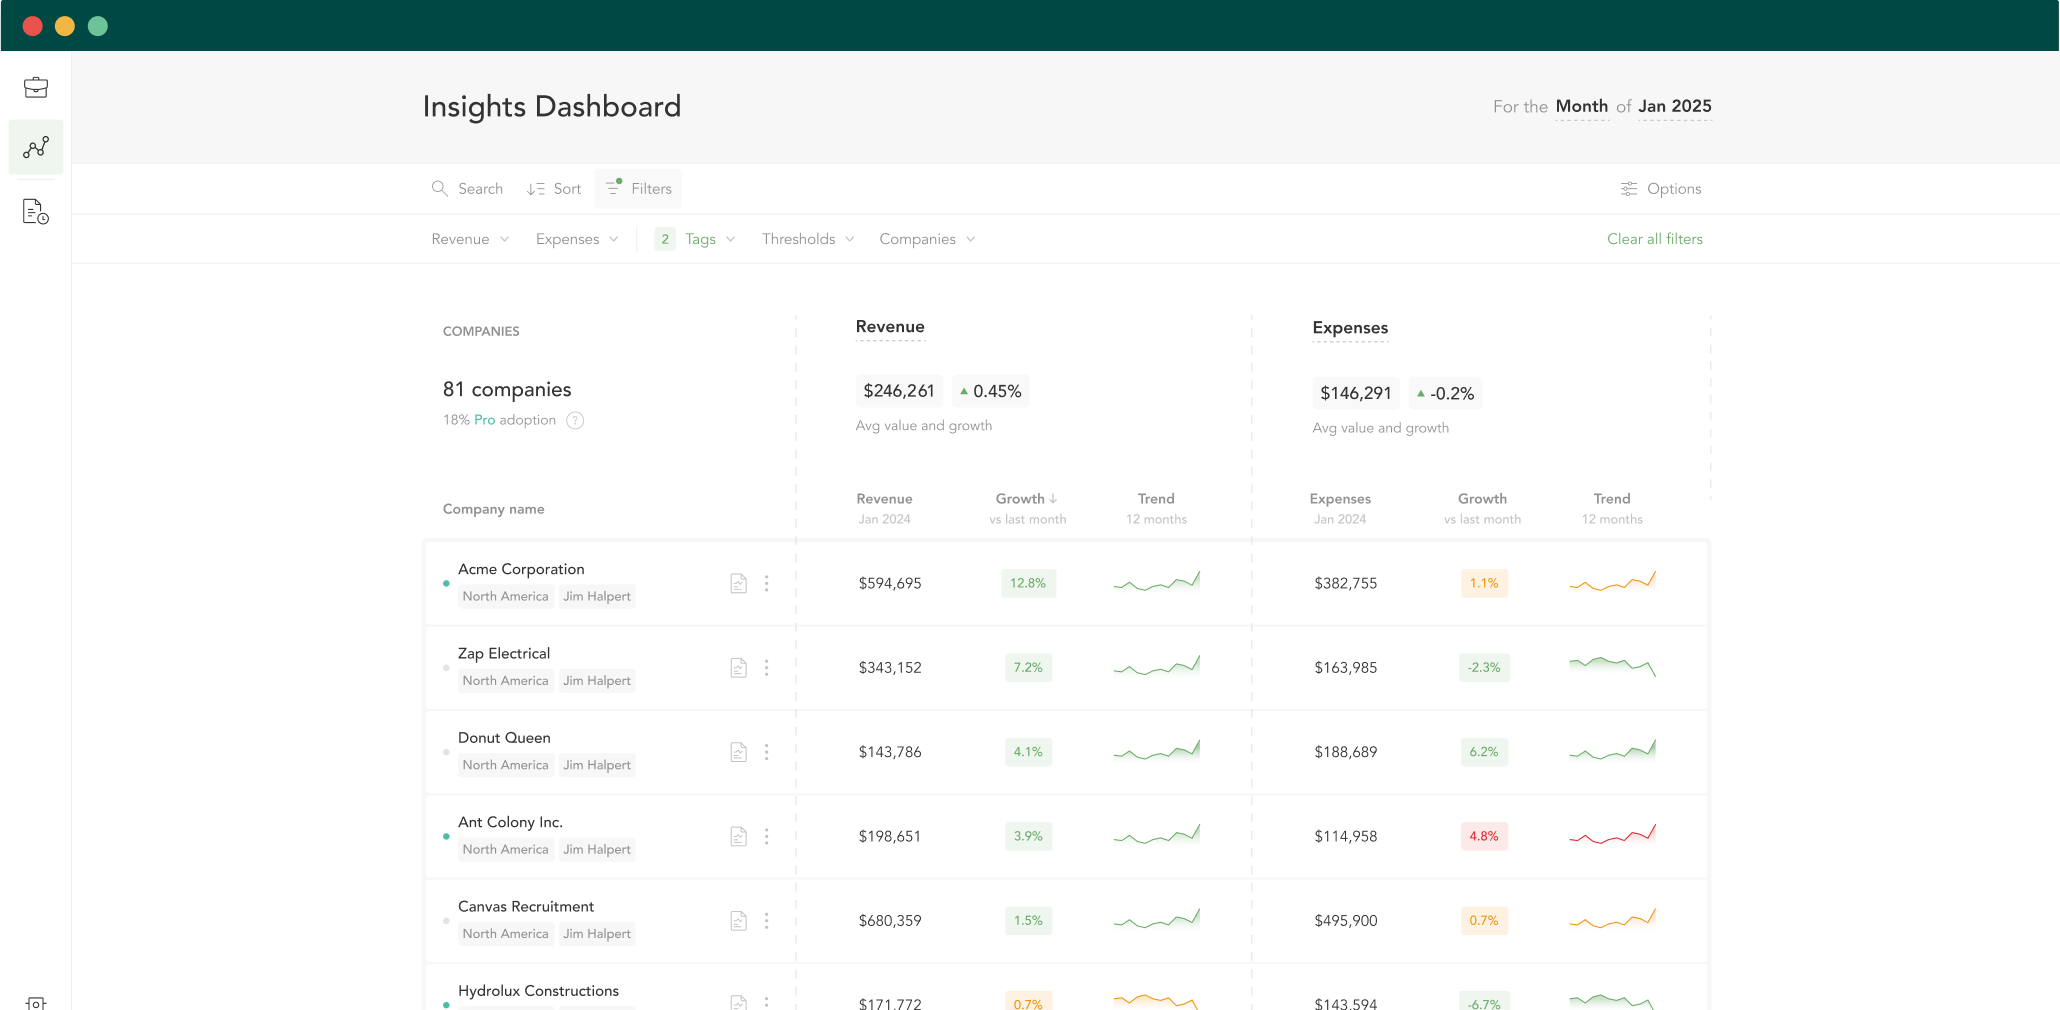The height and width of the screenshot is (1010, 2060).
Task: Select Donut Queen company name
Action: [504, 738]
